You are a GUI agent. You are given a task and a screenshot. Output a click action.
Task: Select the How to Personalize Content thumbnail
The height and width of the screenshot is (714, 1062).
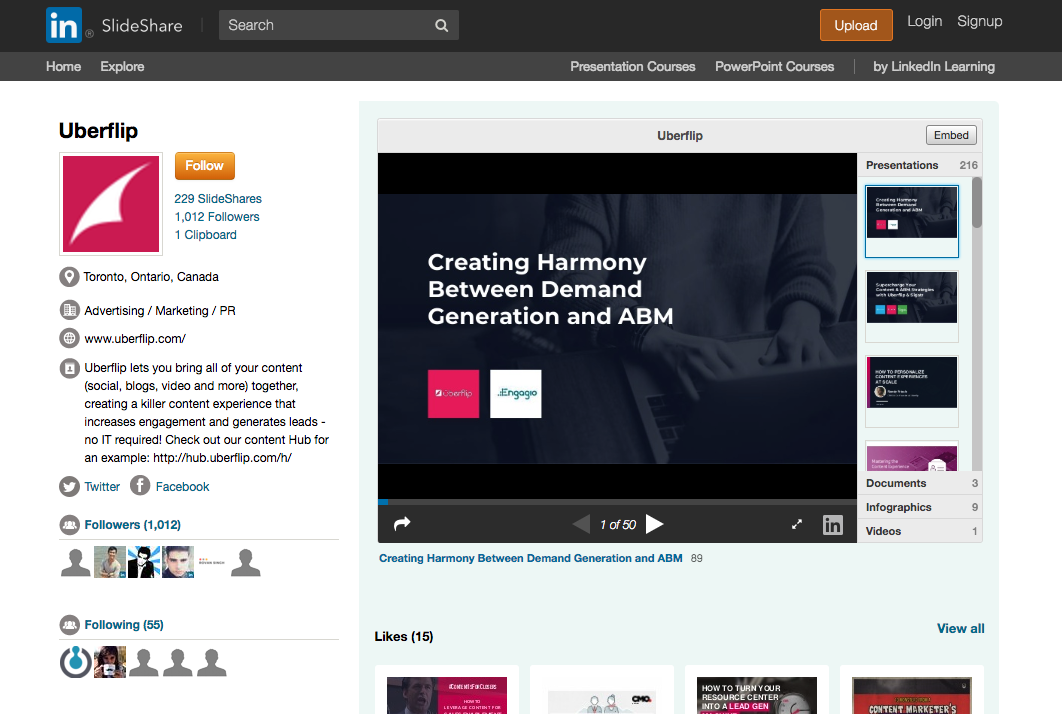[x=912, y=391]
